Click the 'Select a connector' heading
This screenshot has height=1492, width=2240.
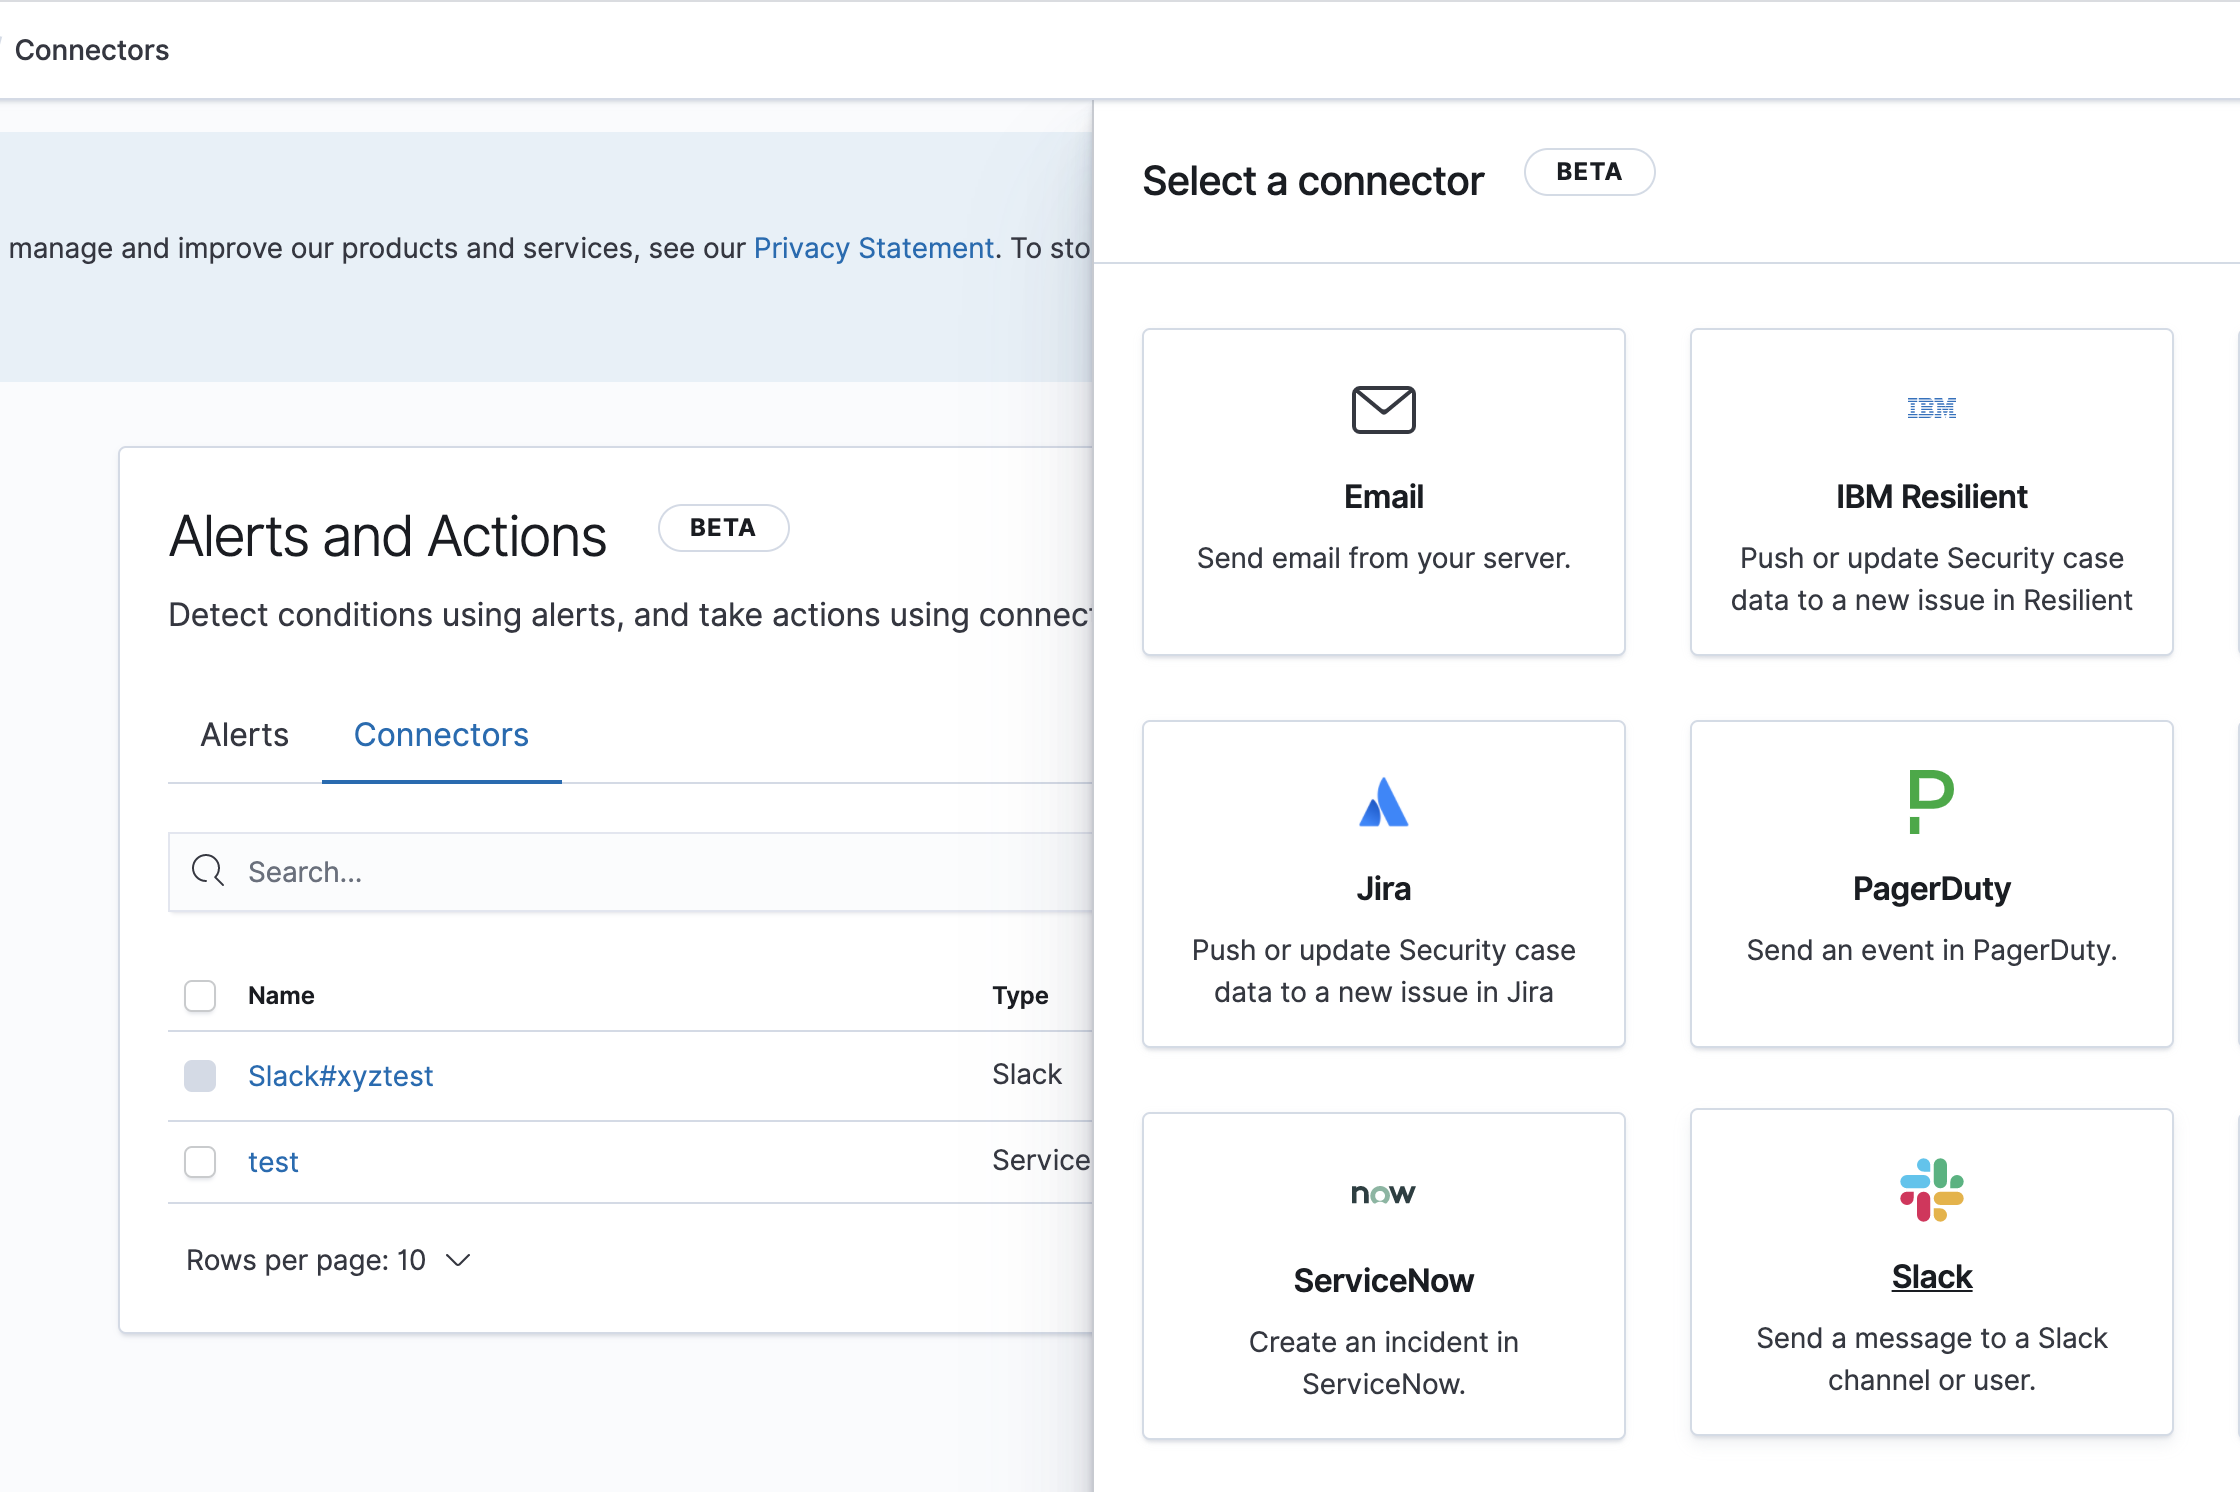tap(1312, 181)
